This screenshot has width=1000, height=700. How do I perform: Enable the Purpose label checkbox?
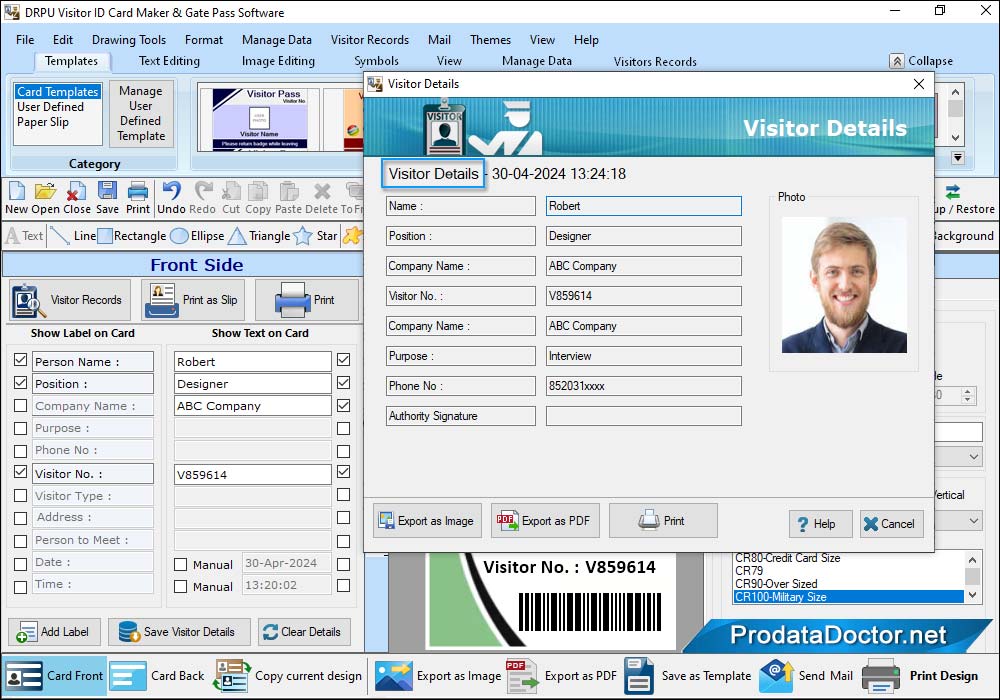[x=20, y=428]
